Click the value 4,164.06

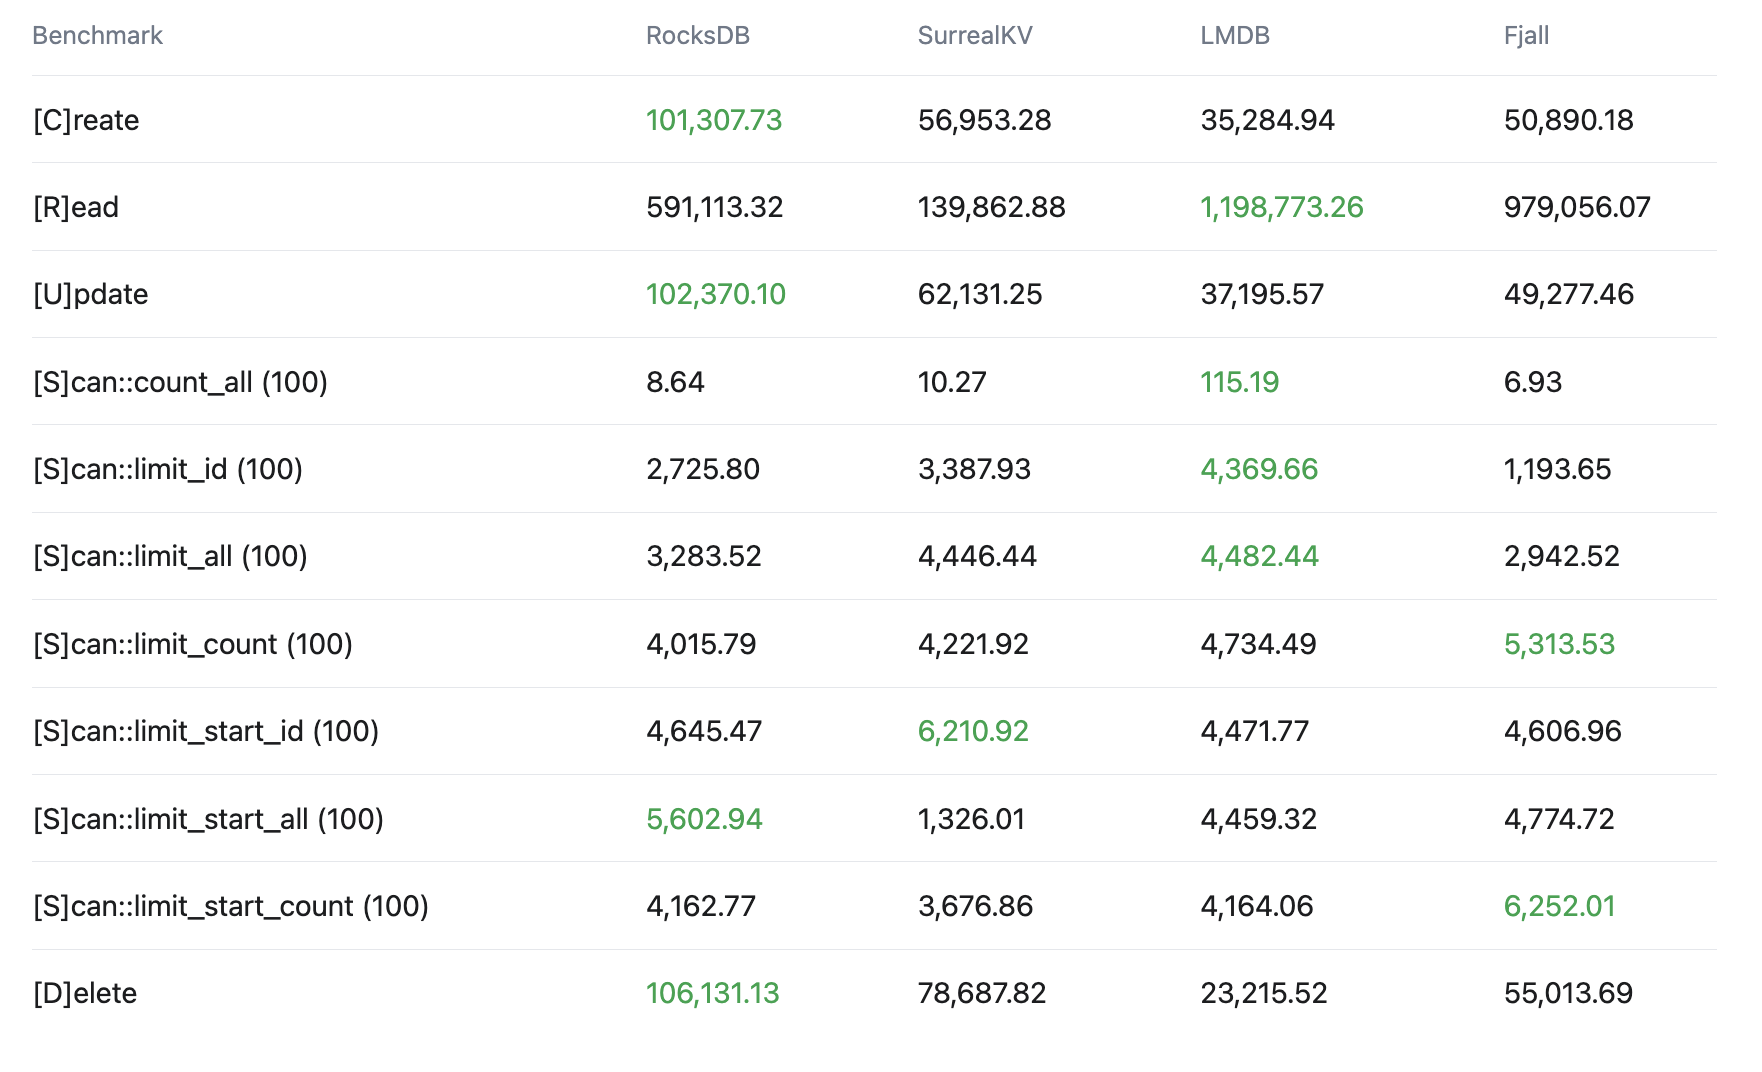pos(1257,906)
